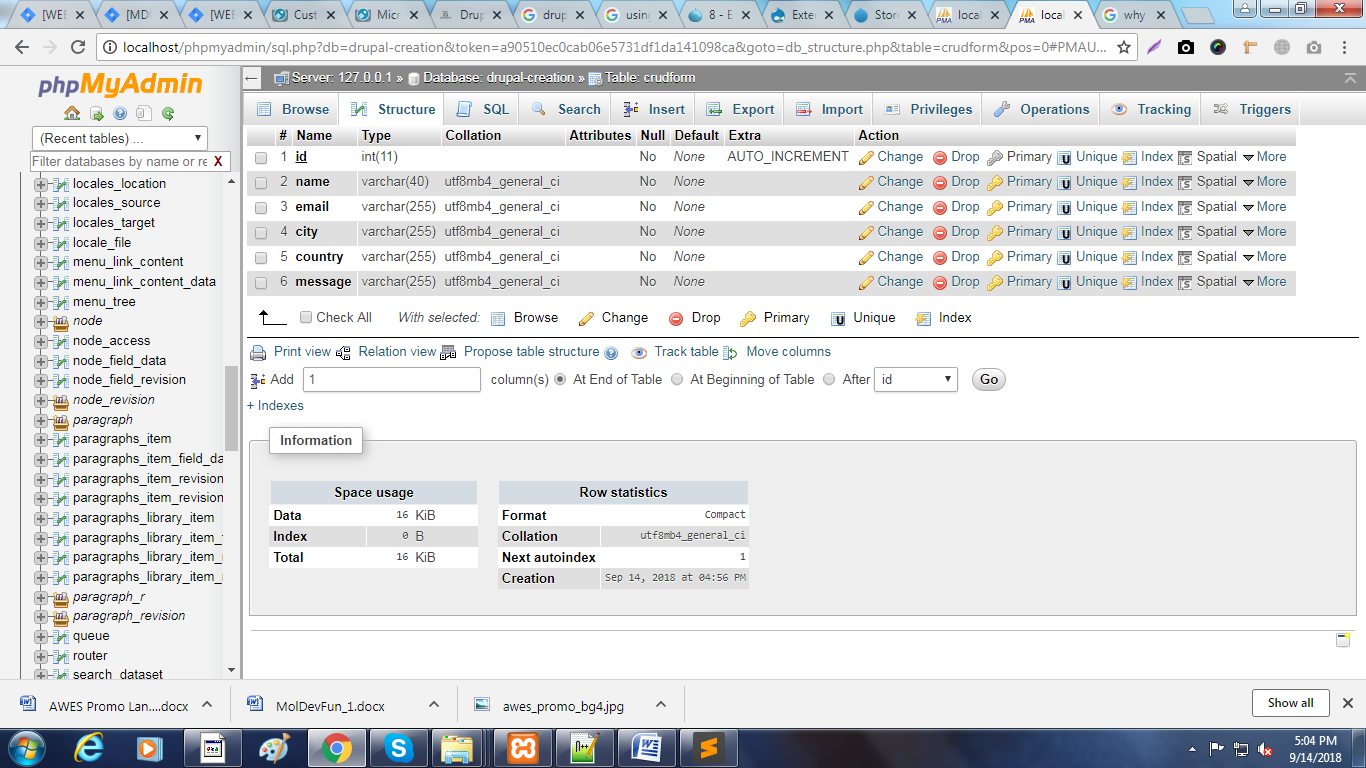Enable the Check All checkbox
Image resolution: width=1366 pixels, height=768 pixels.
(306, 317)
